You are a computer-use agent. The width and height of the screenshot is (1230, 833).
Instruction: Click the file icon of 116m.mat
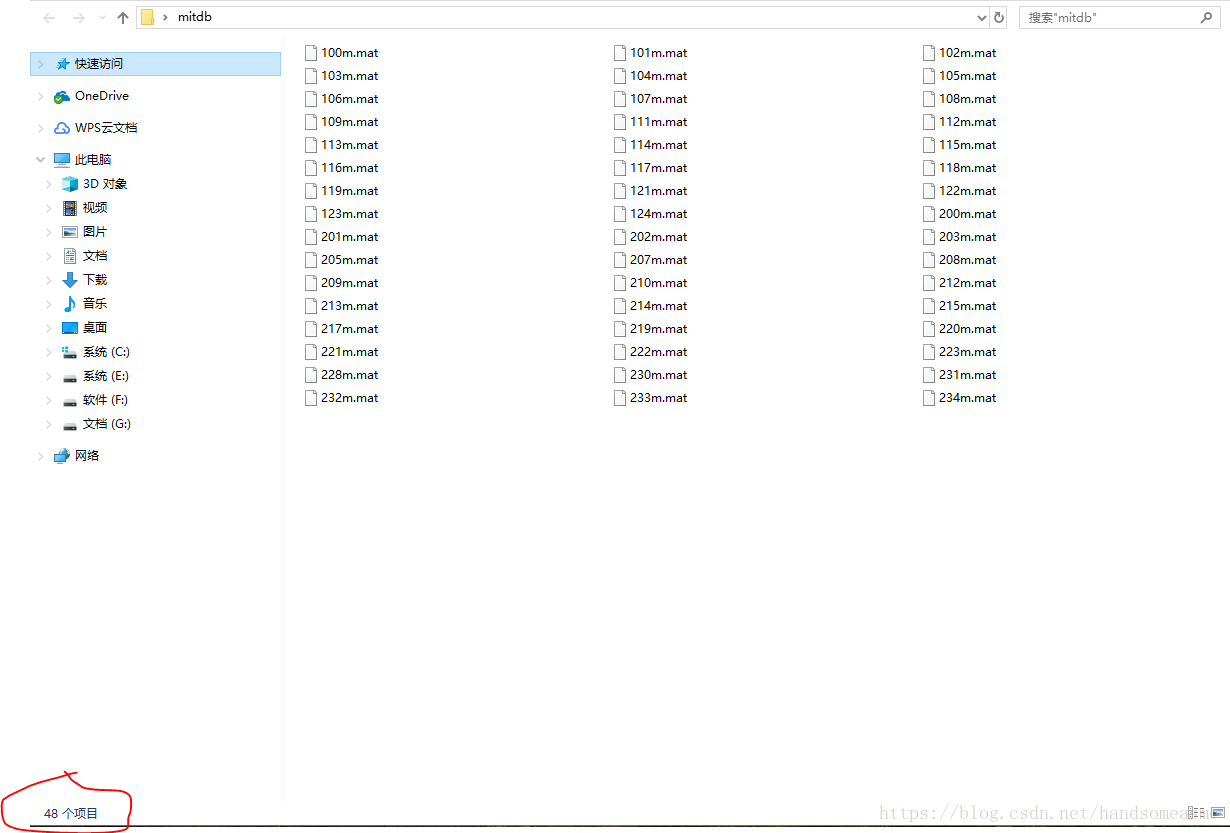tap(311, 168)
